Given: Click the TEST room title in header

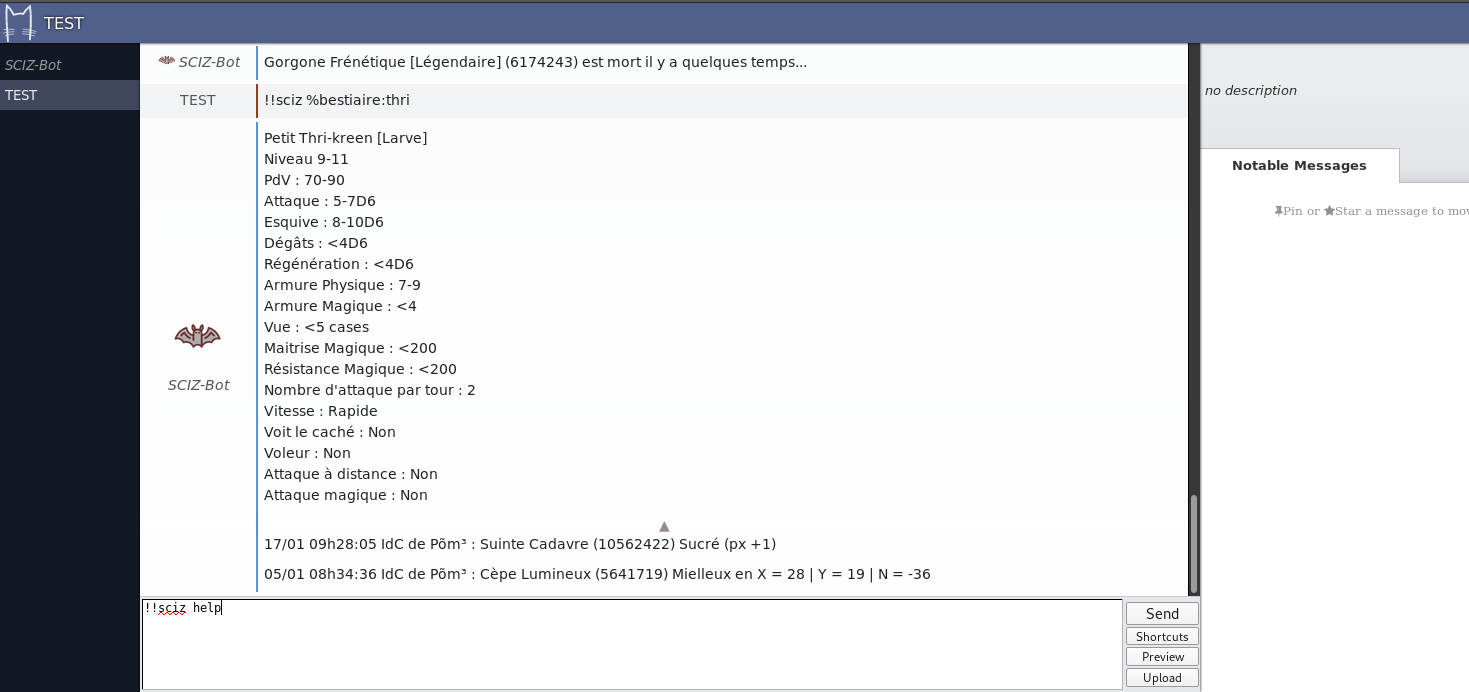Looking at the screenshot, I should tap(64, 23).
